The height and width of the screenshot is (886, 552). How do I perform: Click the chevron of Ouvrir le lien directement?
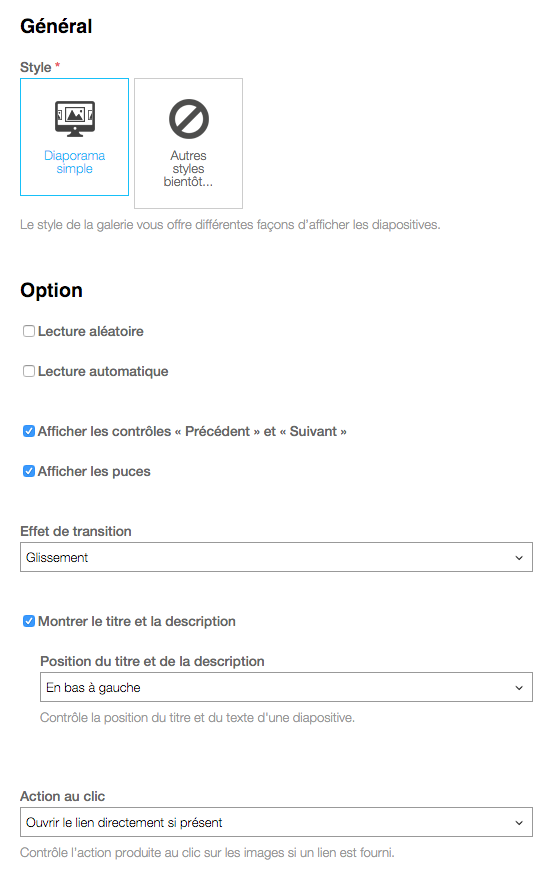tap(519, 823)
